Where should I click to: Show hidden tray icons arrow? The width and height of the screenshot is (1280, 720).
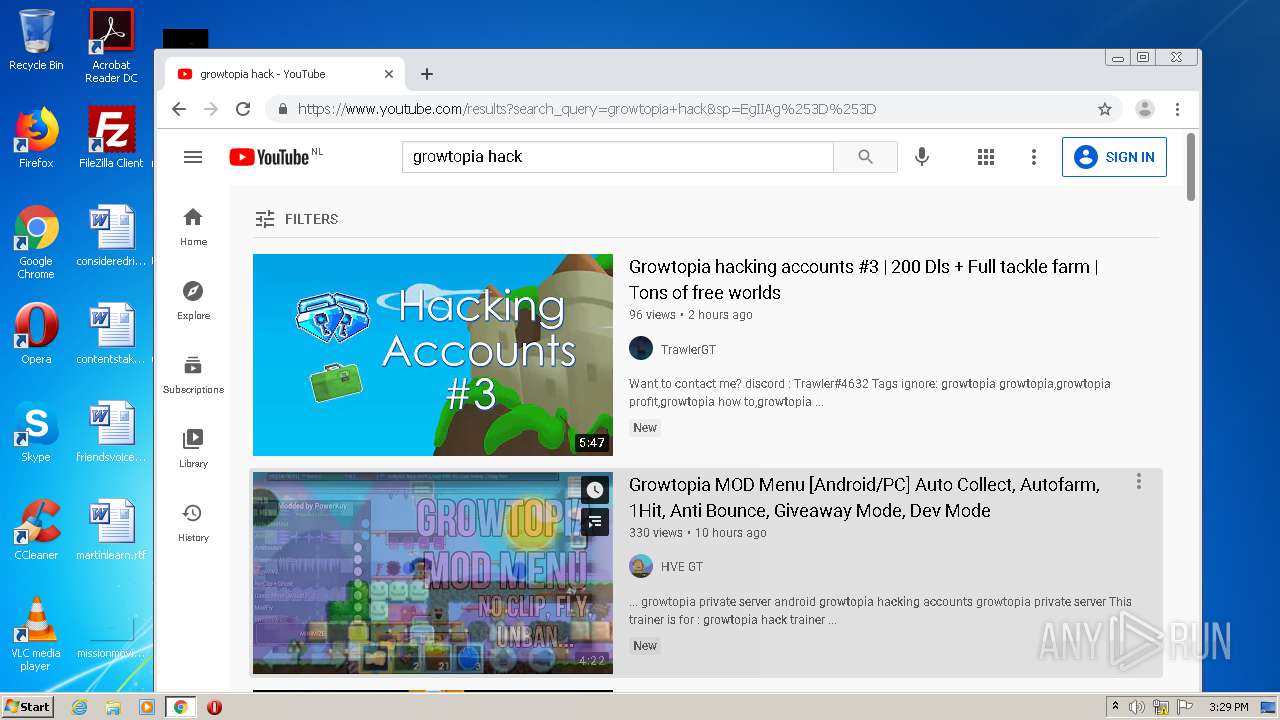click(x=1114, y=707)
